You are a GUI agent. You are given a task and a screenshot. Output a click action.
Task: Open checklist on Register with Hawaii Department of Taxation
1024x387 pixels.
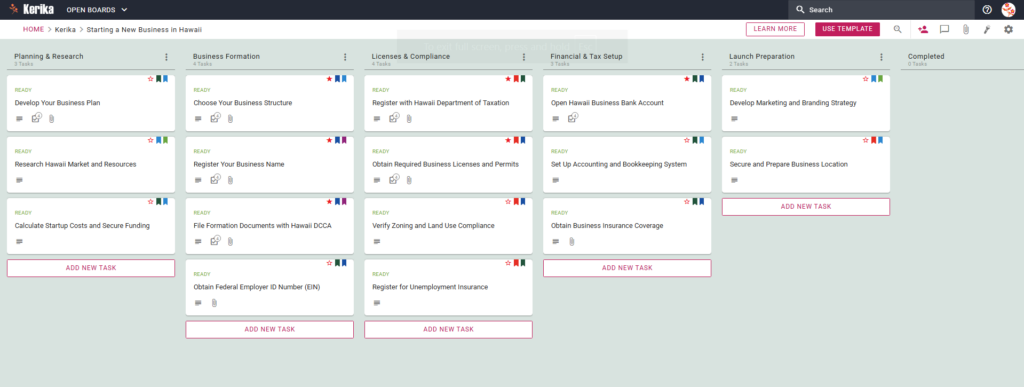point(394,118)
